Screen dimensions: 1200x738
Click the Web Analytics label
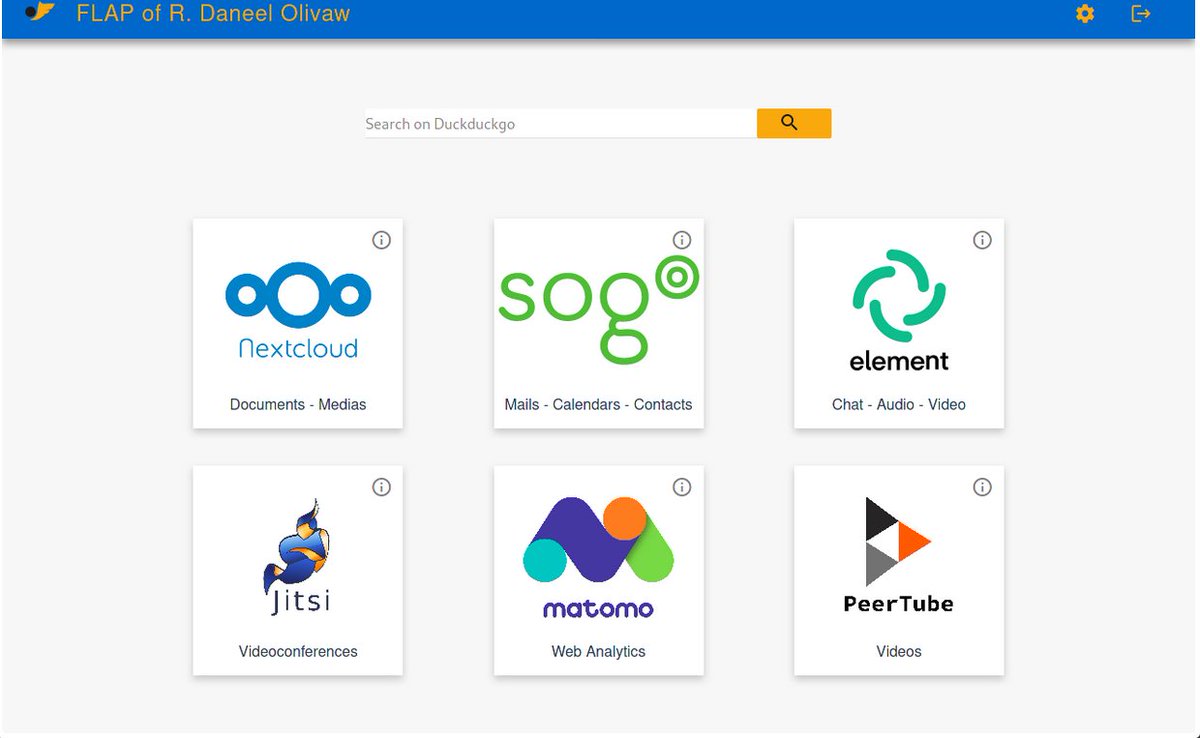[598, 651]
